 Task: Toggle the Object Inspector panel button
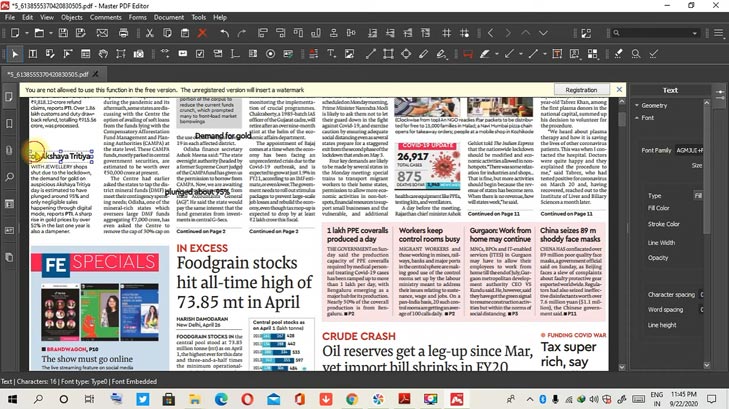[720, 95]
